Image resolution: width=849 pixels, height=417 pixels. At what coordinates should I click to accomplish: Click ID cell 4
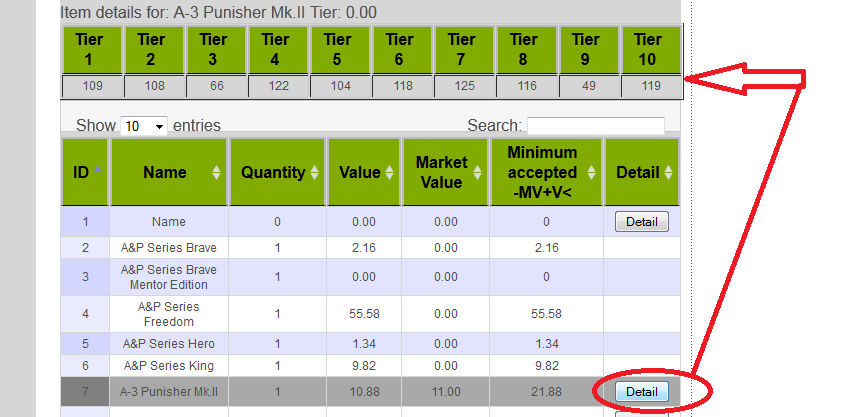85,314
